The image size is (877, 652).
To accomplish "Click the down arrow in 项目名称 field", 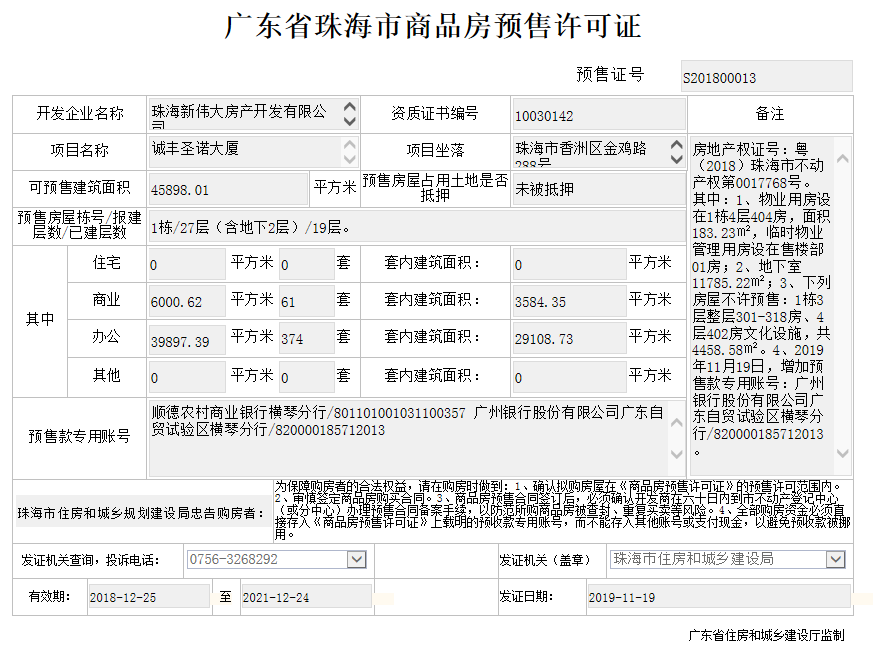I will tap(348, 159).
